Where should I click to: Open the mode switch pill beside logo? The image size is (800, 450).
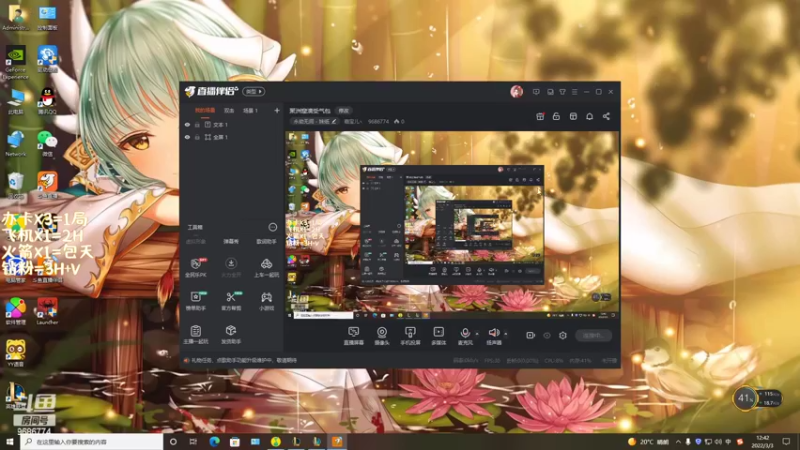tap(254, 91)
